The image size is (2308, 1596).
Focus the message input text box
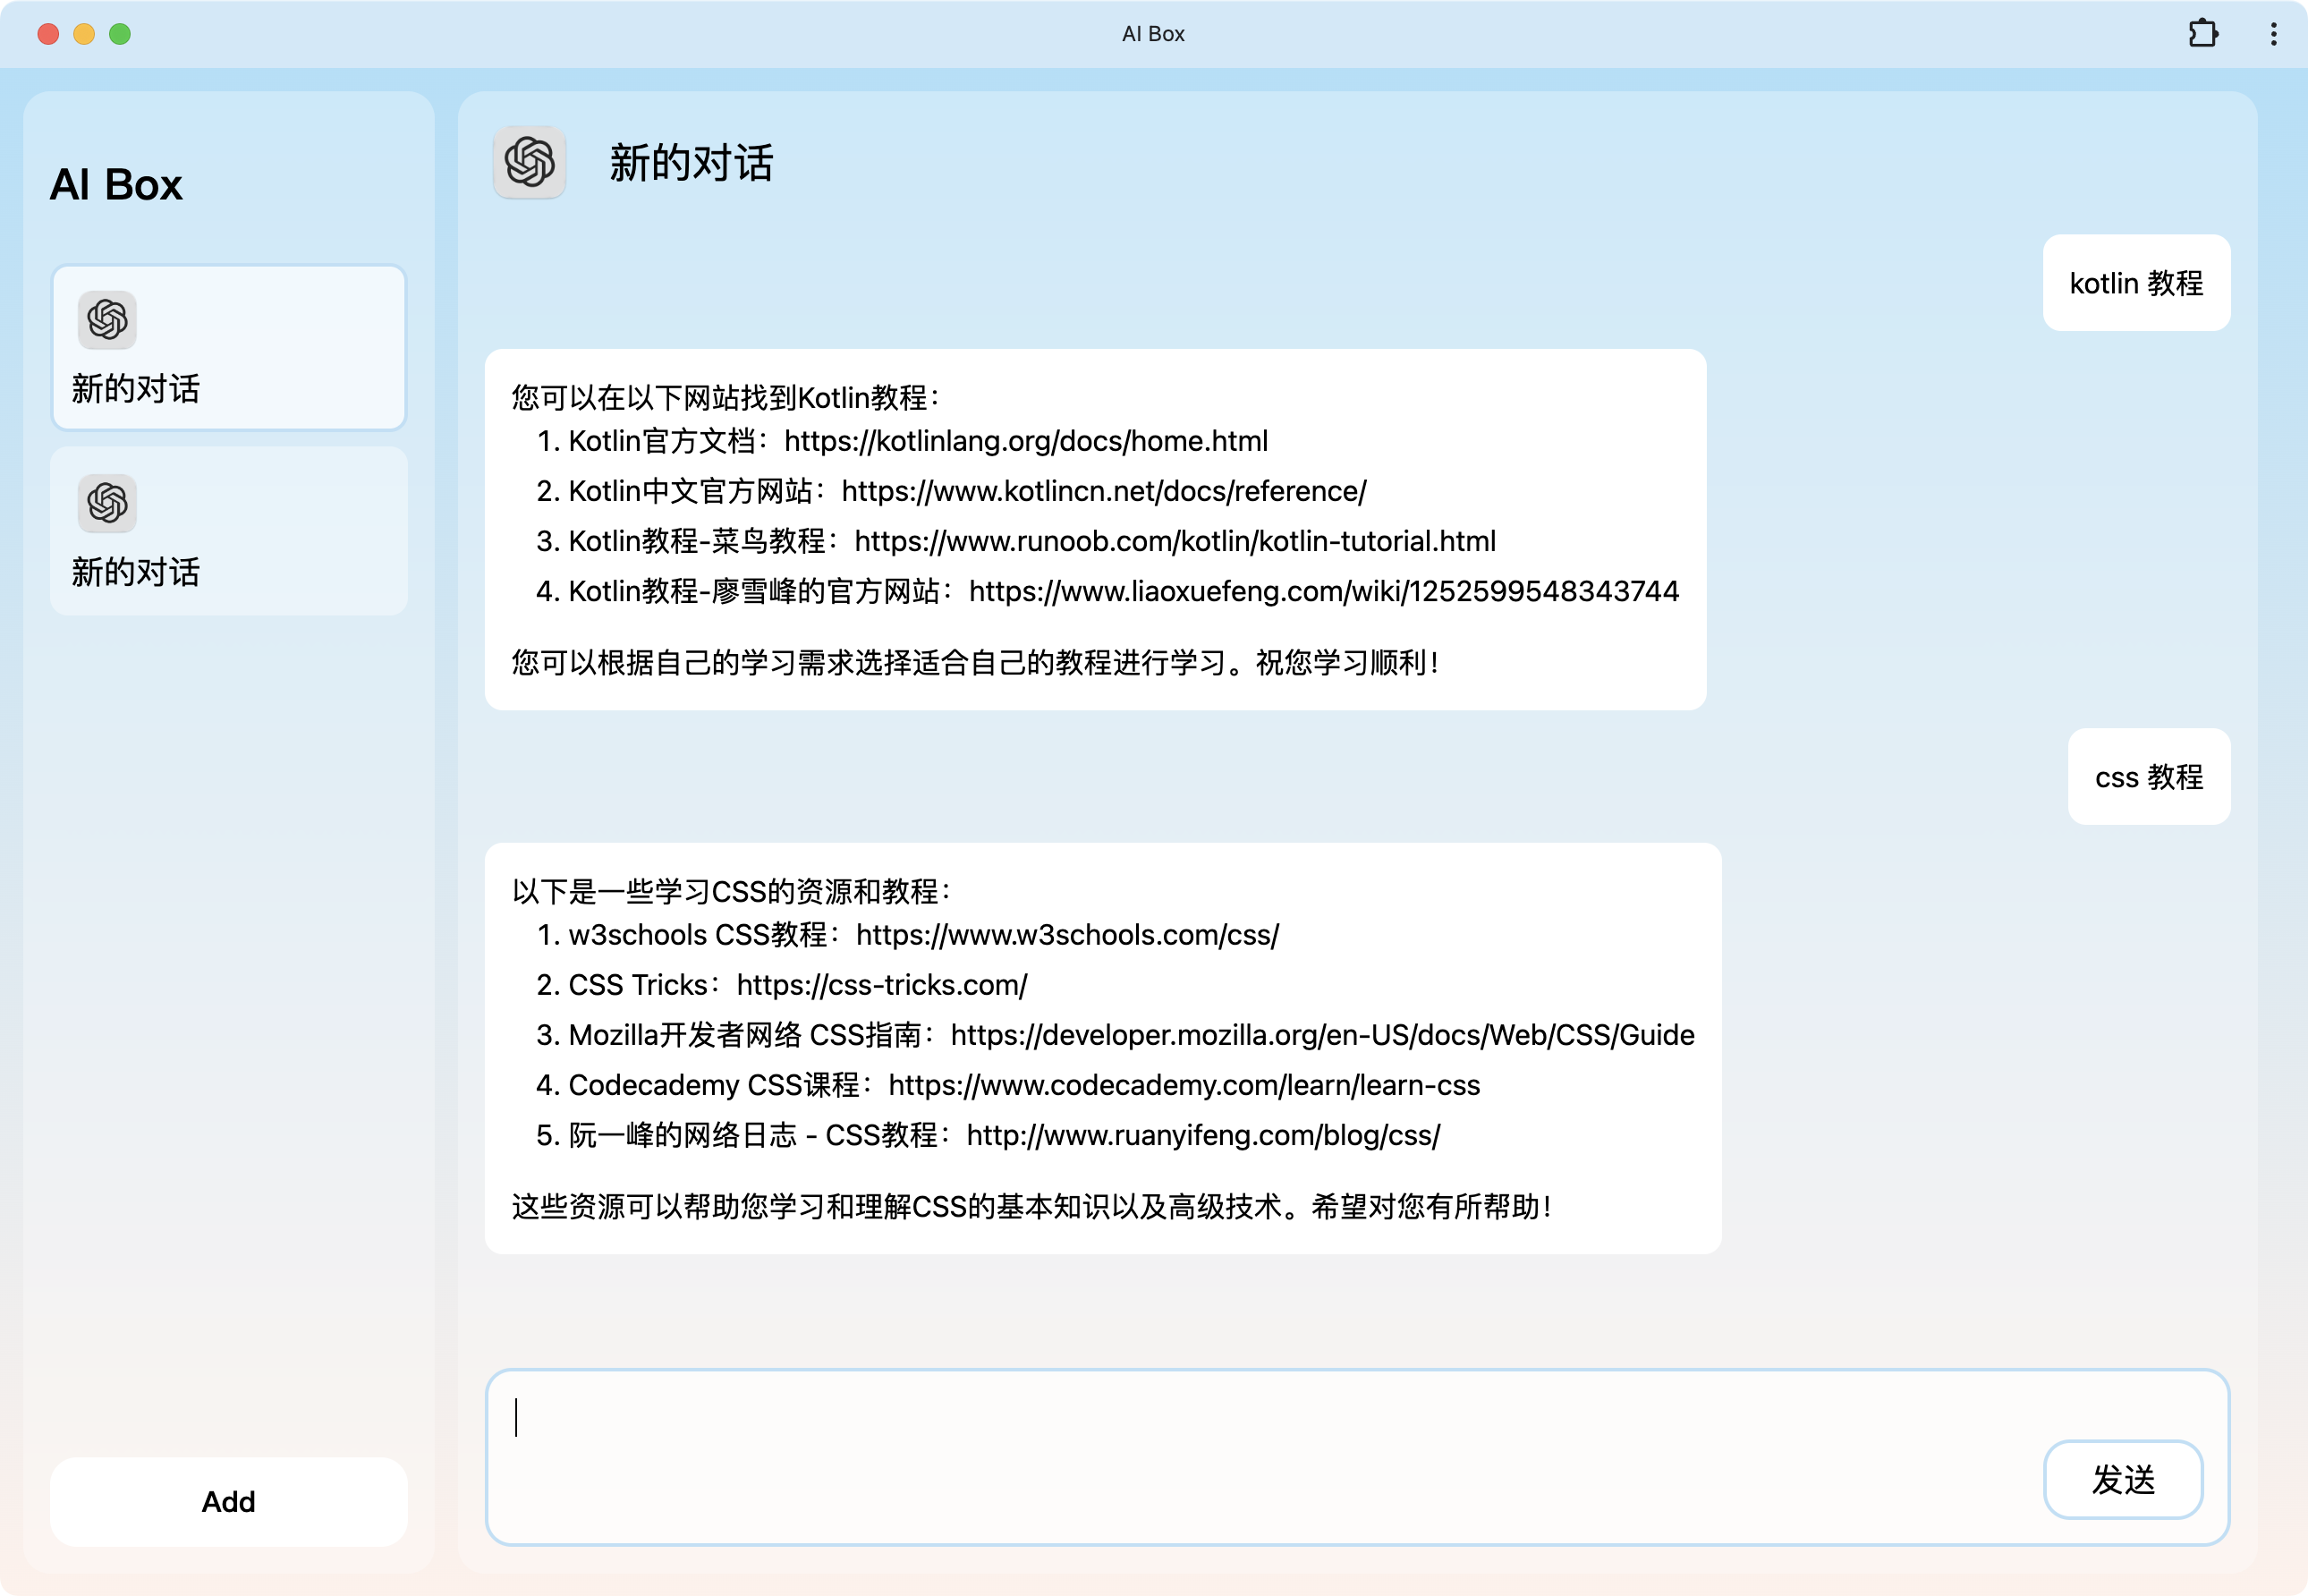1250,1440
